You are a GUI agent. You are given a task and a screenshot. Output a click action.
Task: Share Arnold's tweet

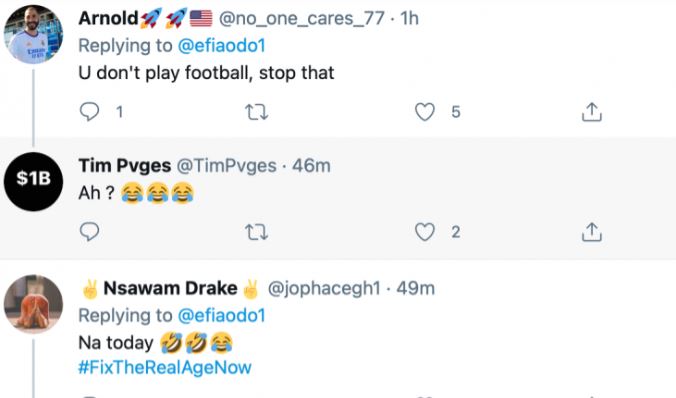(x=592, y=112)
